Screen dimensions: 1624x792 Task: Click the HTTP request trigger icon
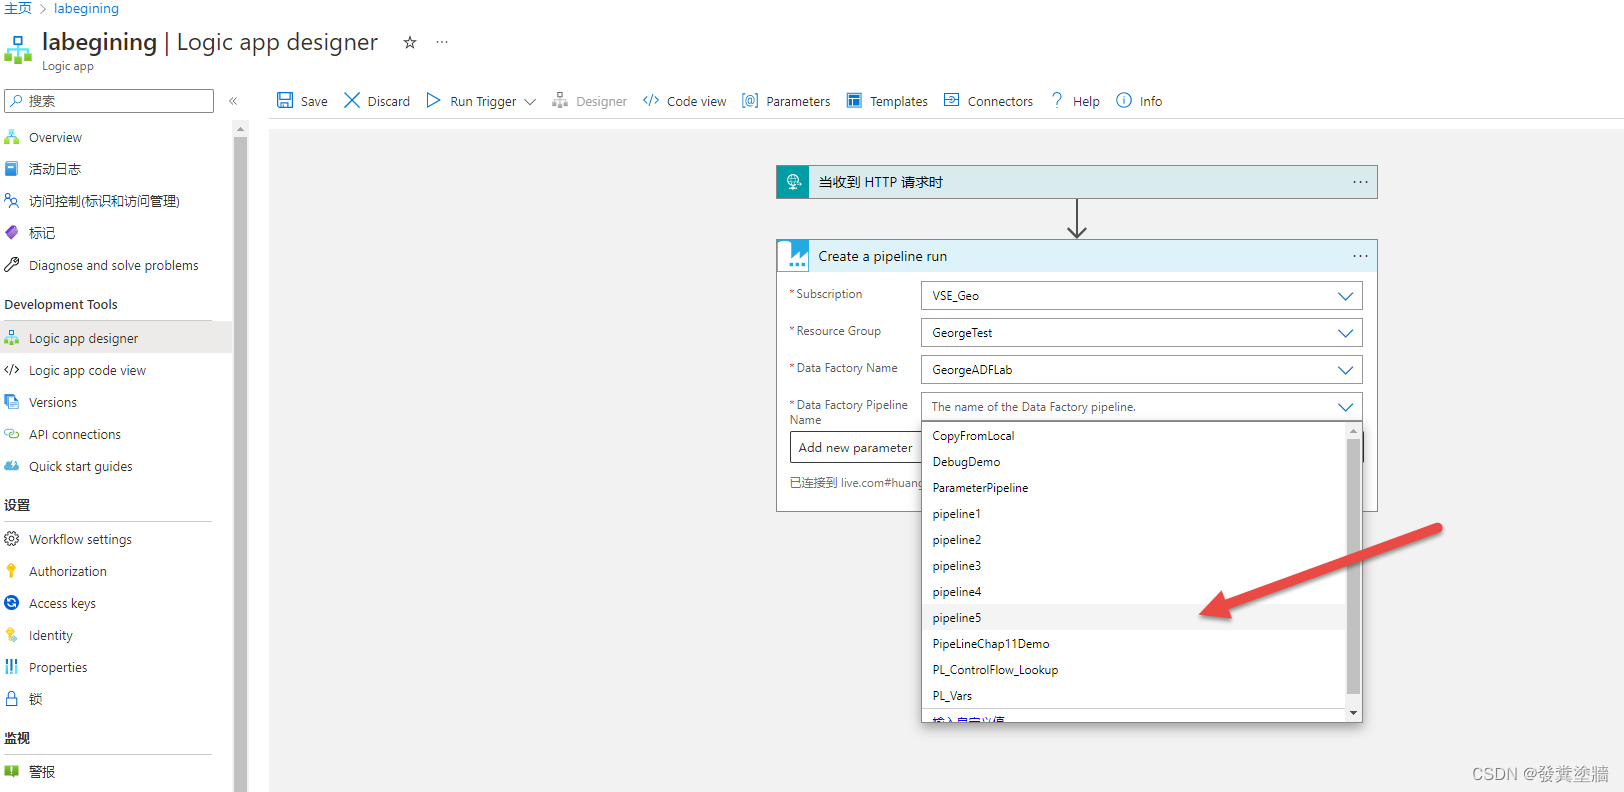tap(793, 182)
